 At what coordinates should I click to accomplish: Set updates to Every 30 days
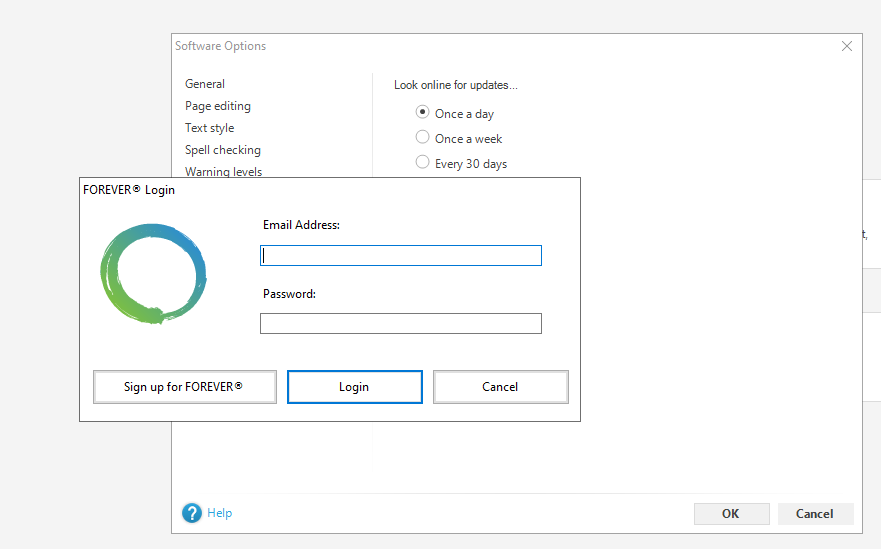[423, 163]
